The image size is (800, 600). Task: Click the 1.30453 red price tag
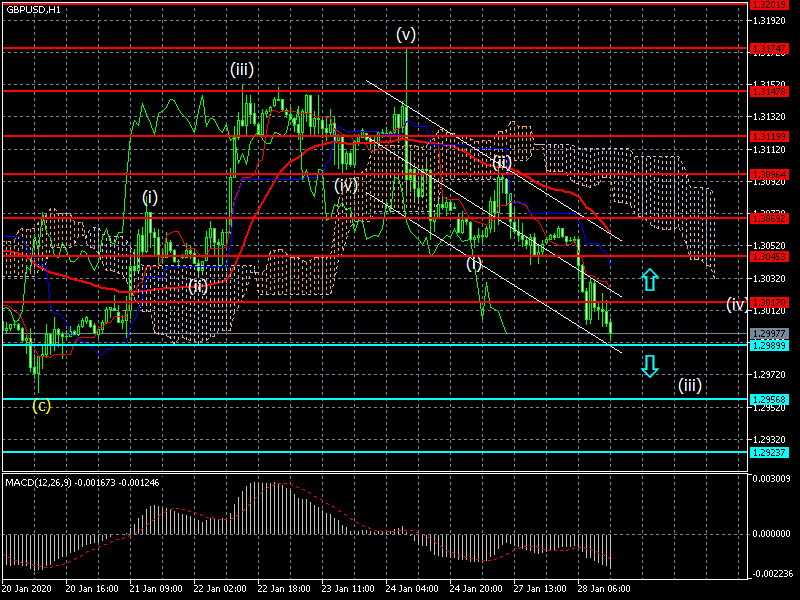click(769, 257)
